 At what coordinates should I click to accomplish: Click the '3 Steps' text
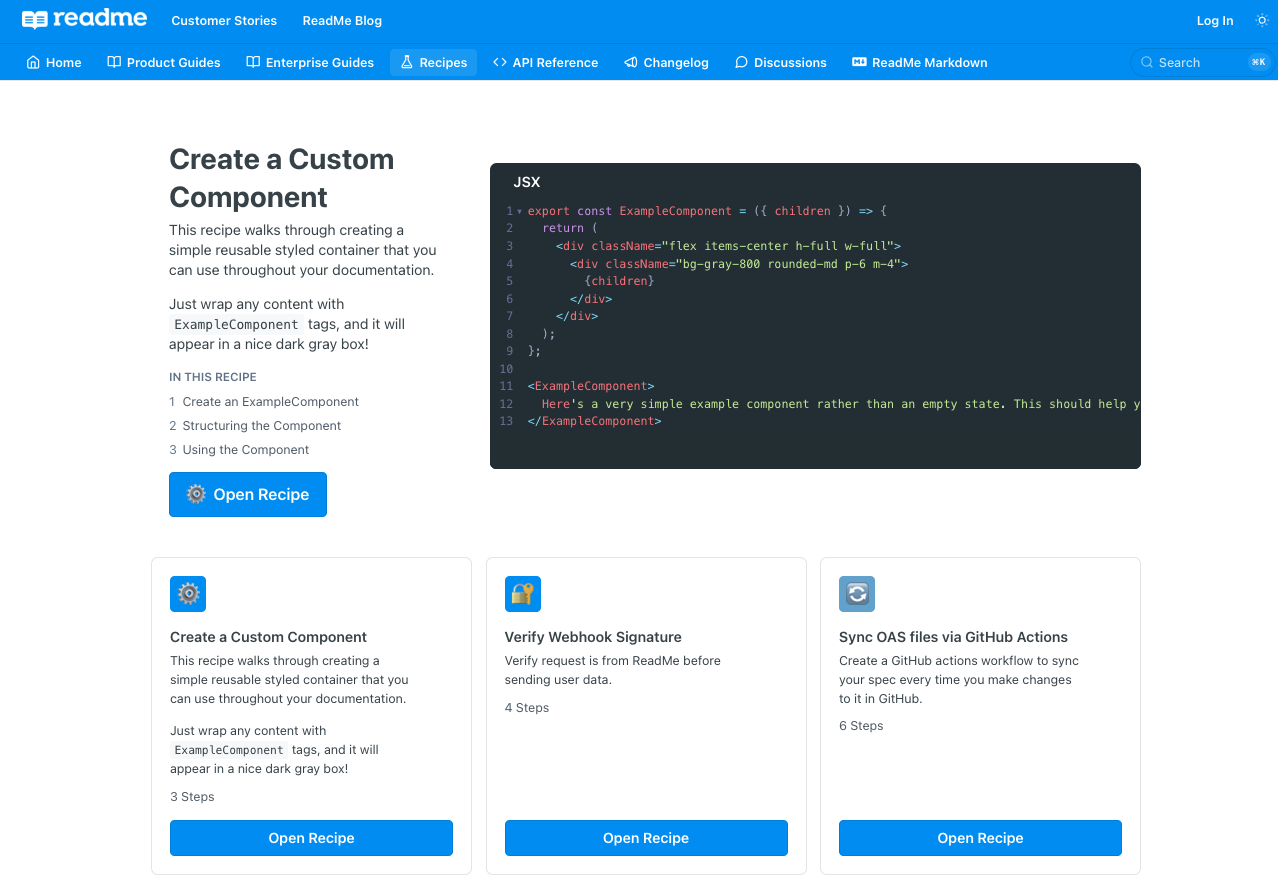click(x=192, y=797)
